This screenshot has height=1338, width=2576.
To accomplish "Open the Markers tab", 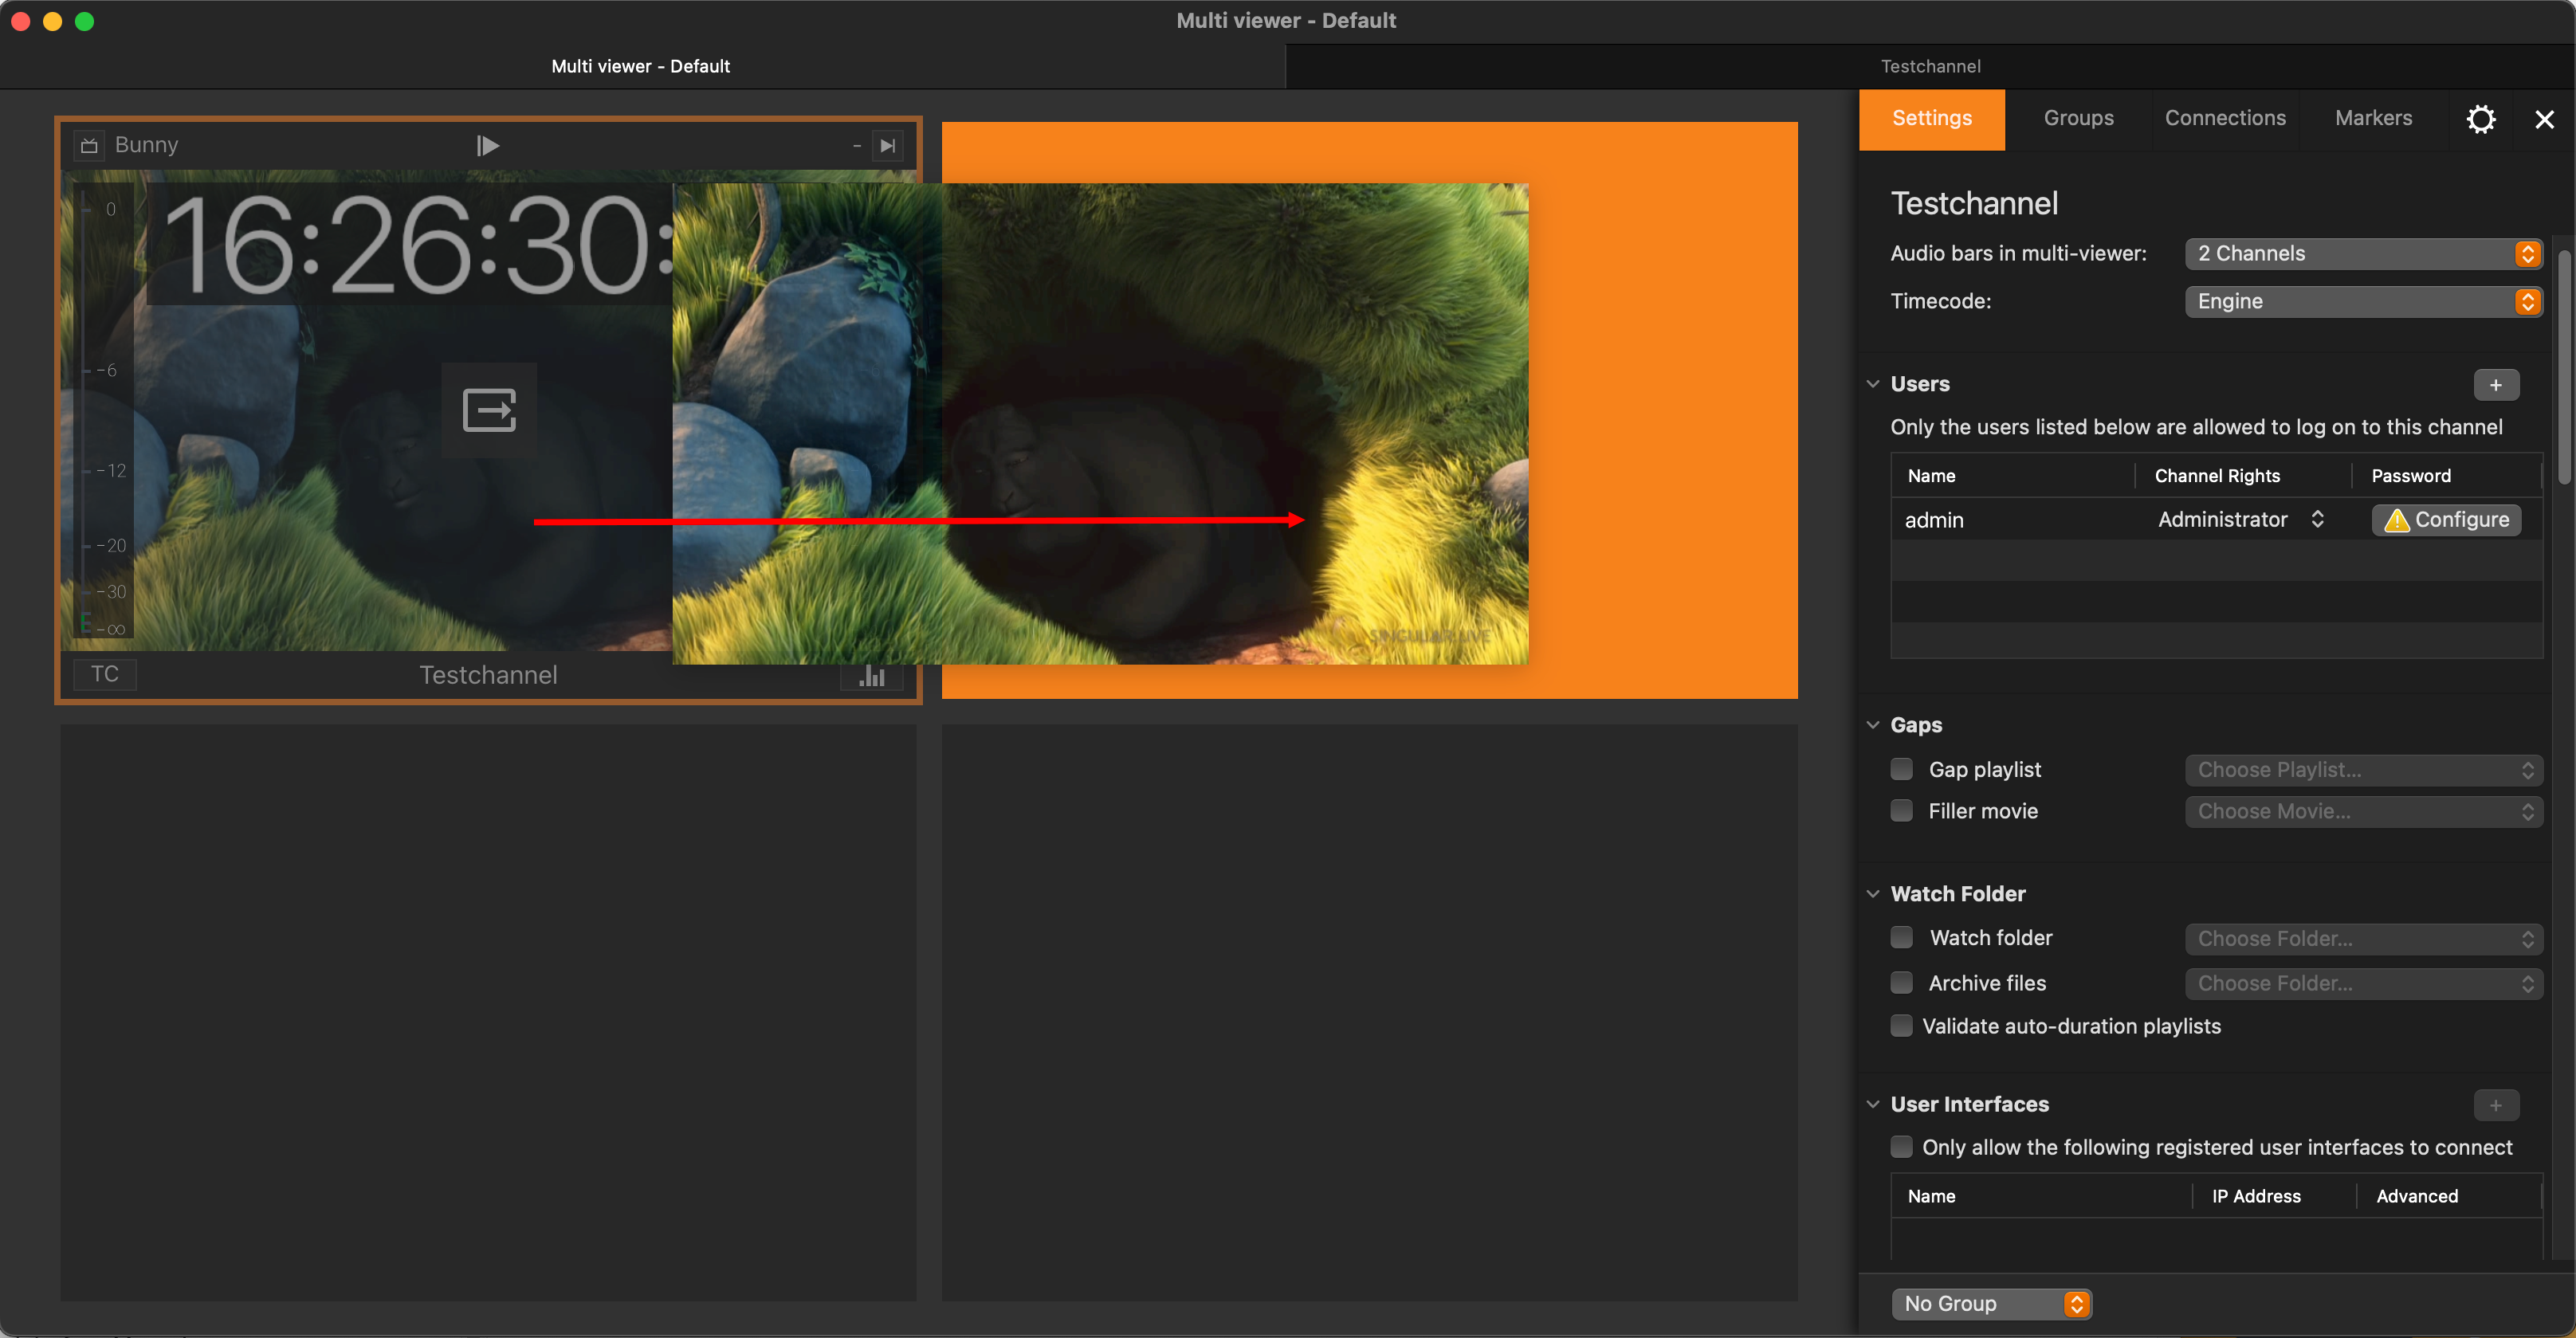I will (2373, 119).
